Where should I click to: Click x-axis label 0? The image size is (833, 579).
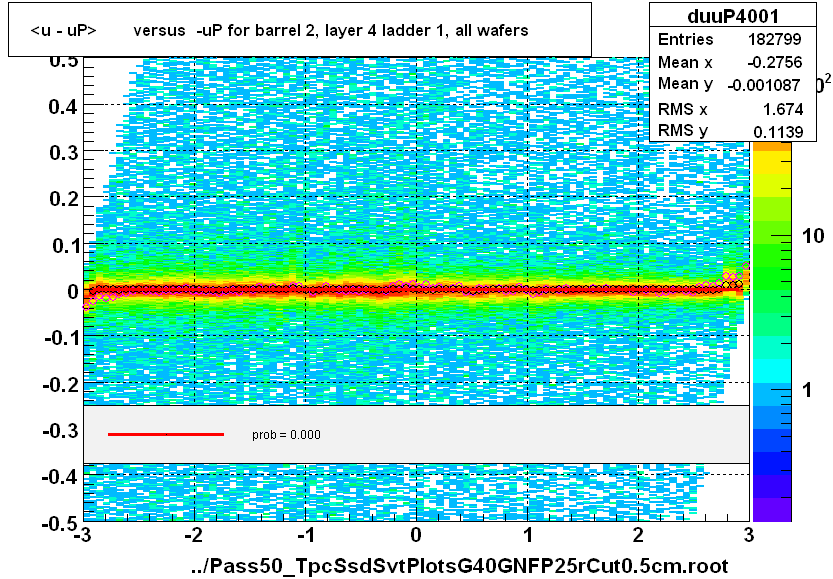click(x=416, y=535)
